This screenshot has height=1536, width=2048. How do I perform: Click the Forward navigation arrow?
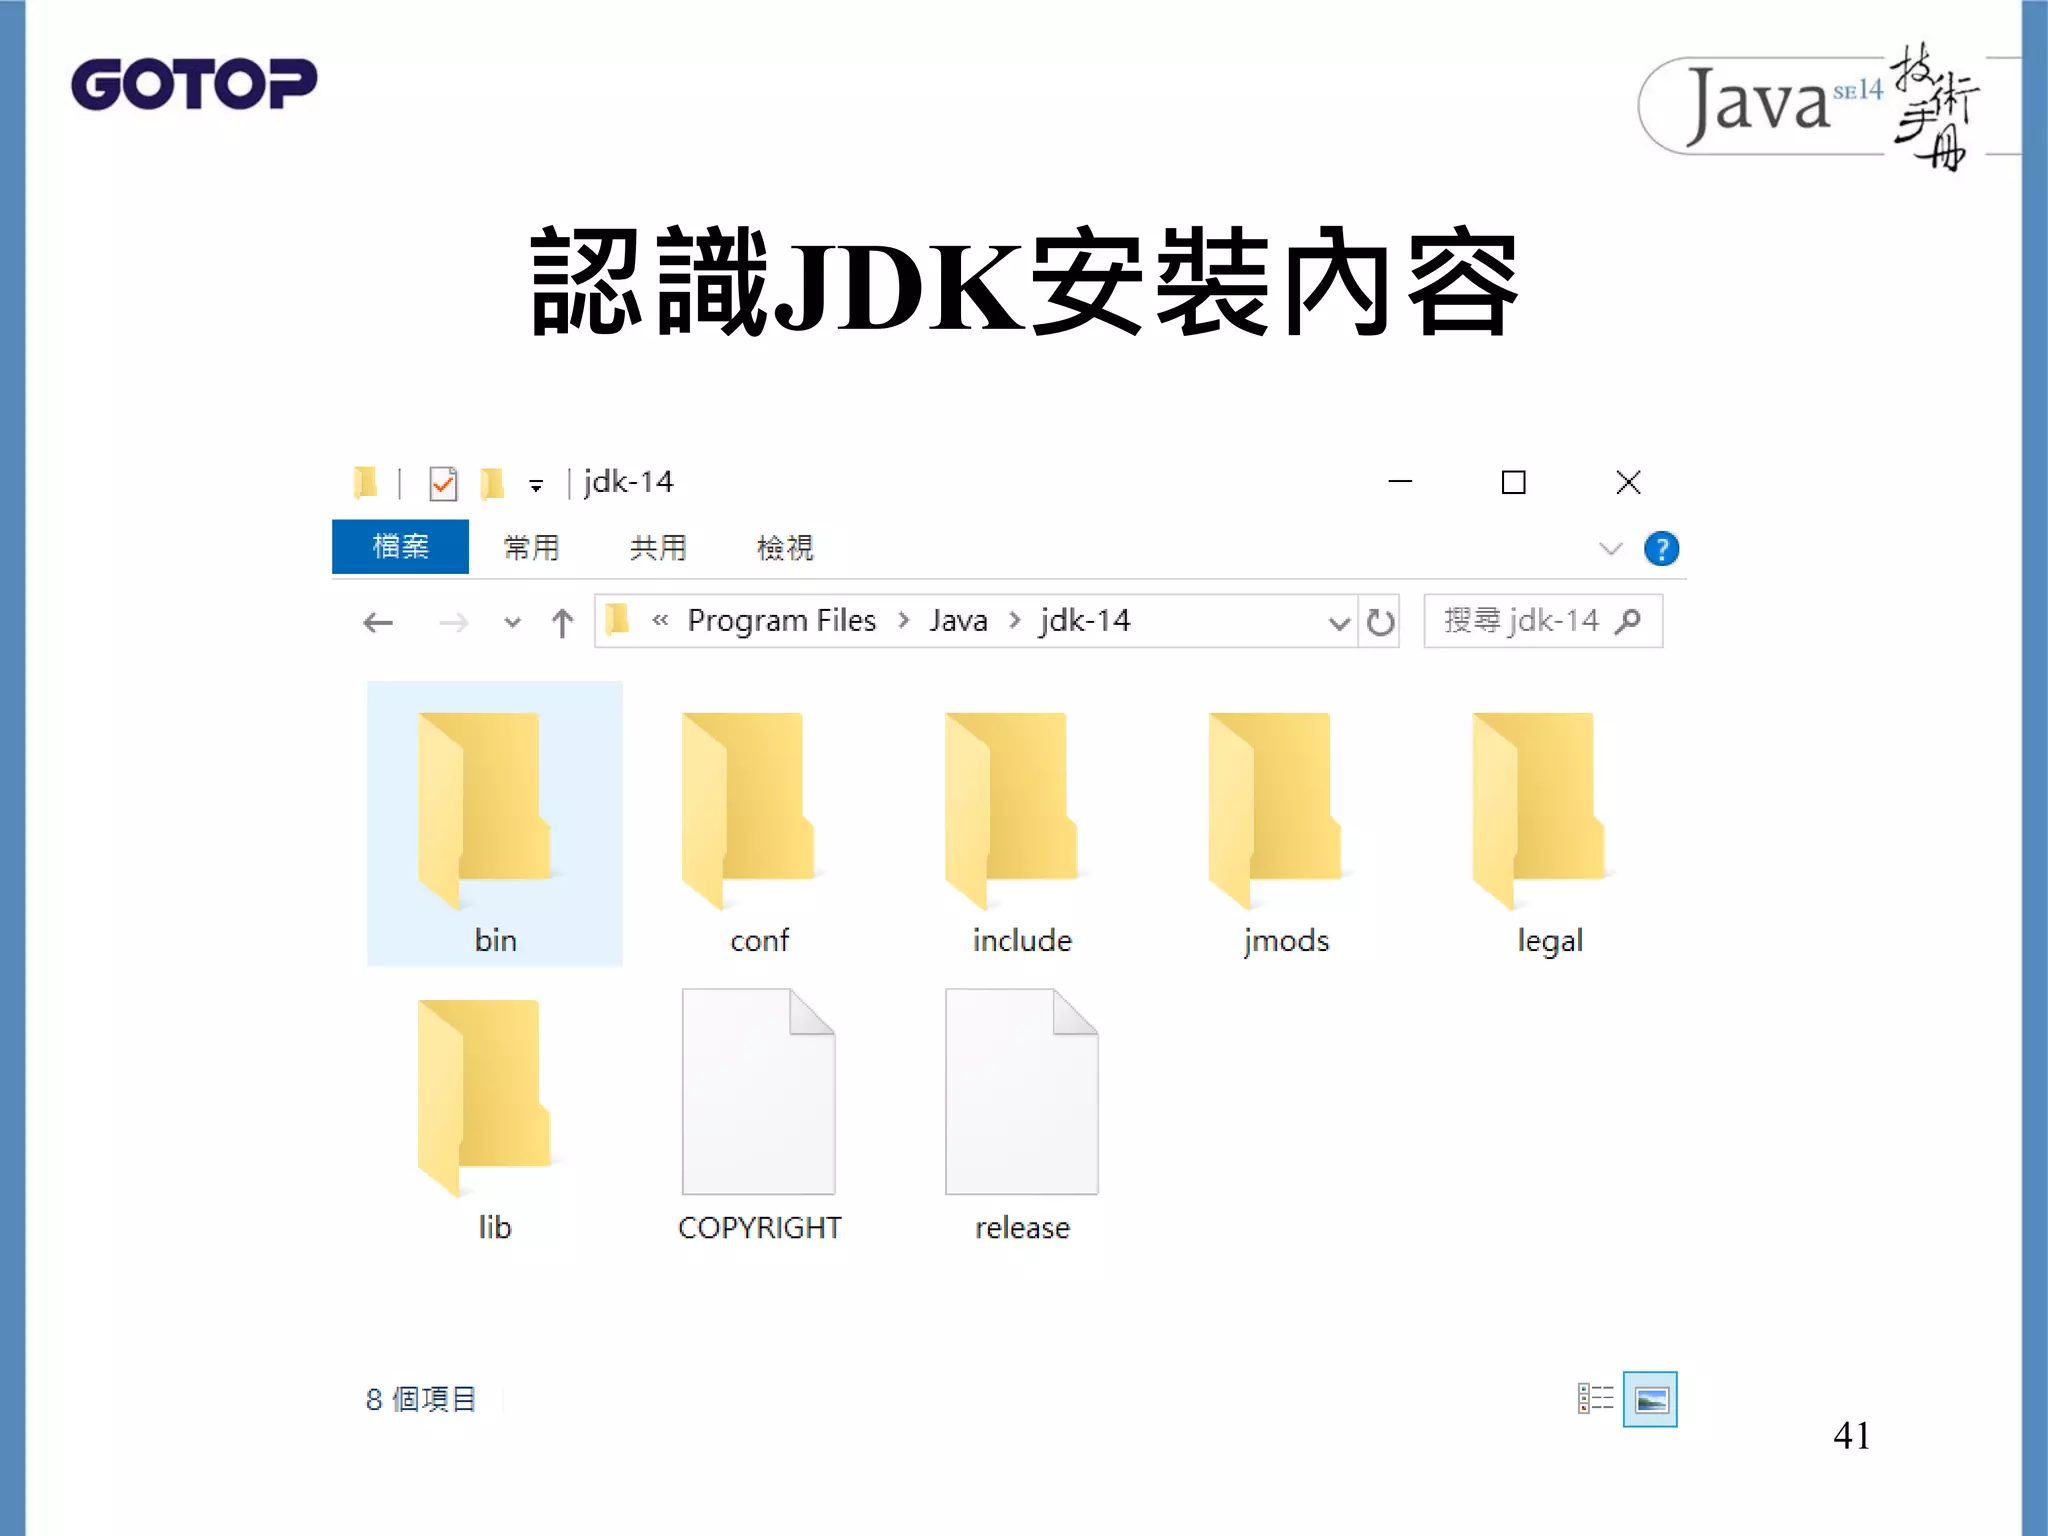pyautogui.click(x=453, y=623)
